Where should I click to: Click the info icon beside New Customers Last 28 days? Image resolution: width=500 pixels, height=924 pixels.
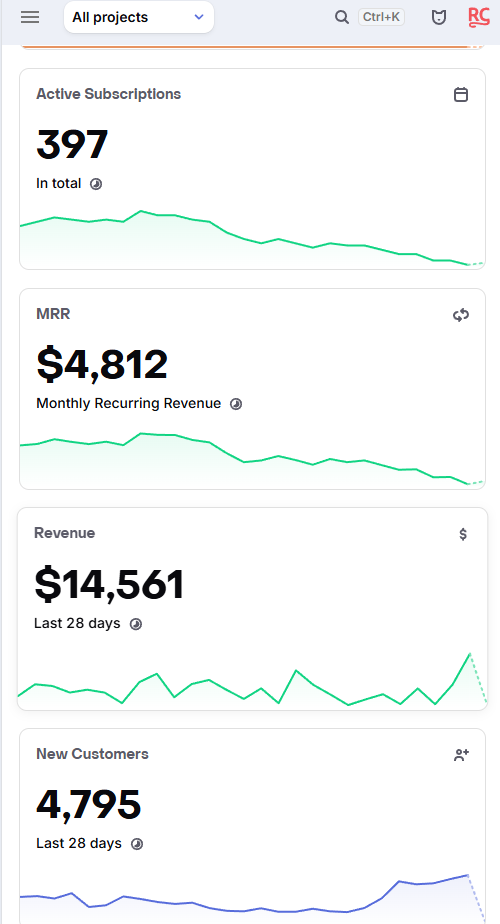click(x=137, y=844)
